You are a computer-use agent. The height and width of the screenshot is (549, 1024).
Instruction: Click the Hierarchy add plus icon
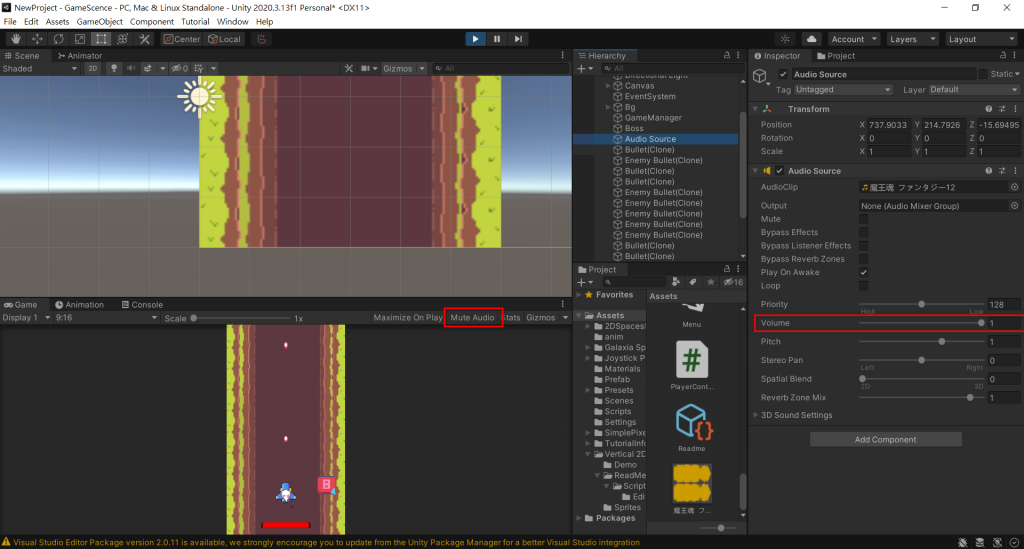click(x=581, y=68)
